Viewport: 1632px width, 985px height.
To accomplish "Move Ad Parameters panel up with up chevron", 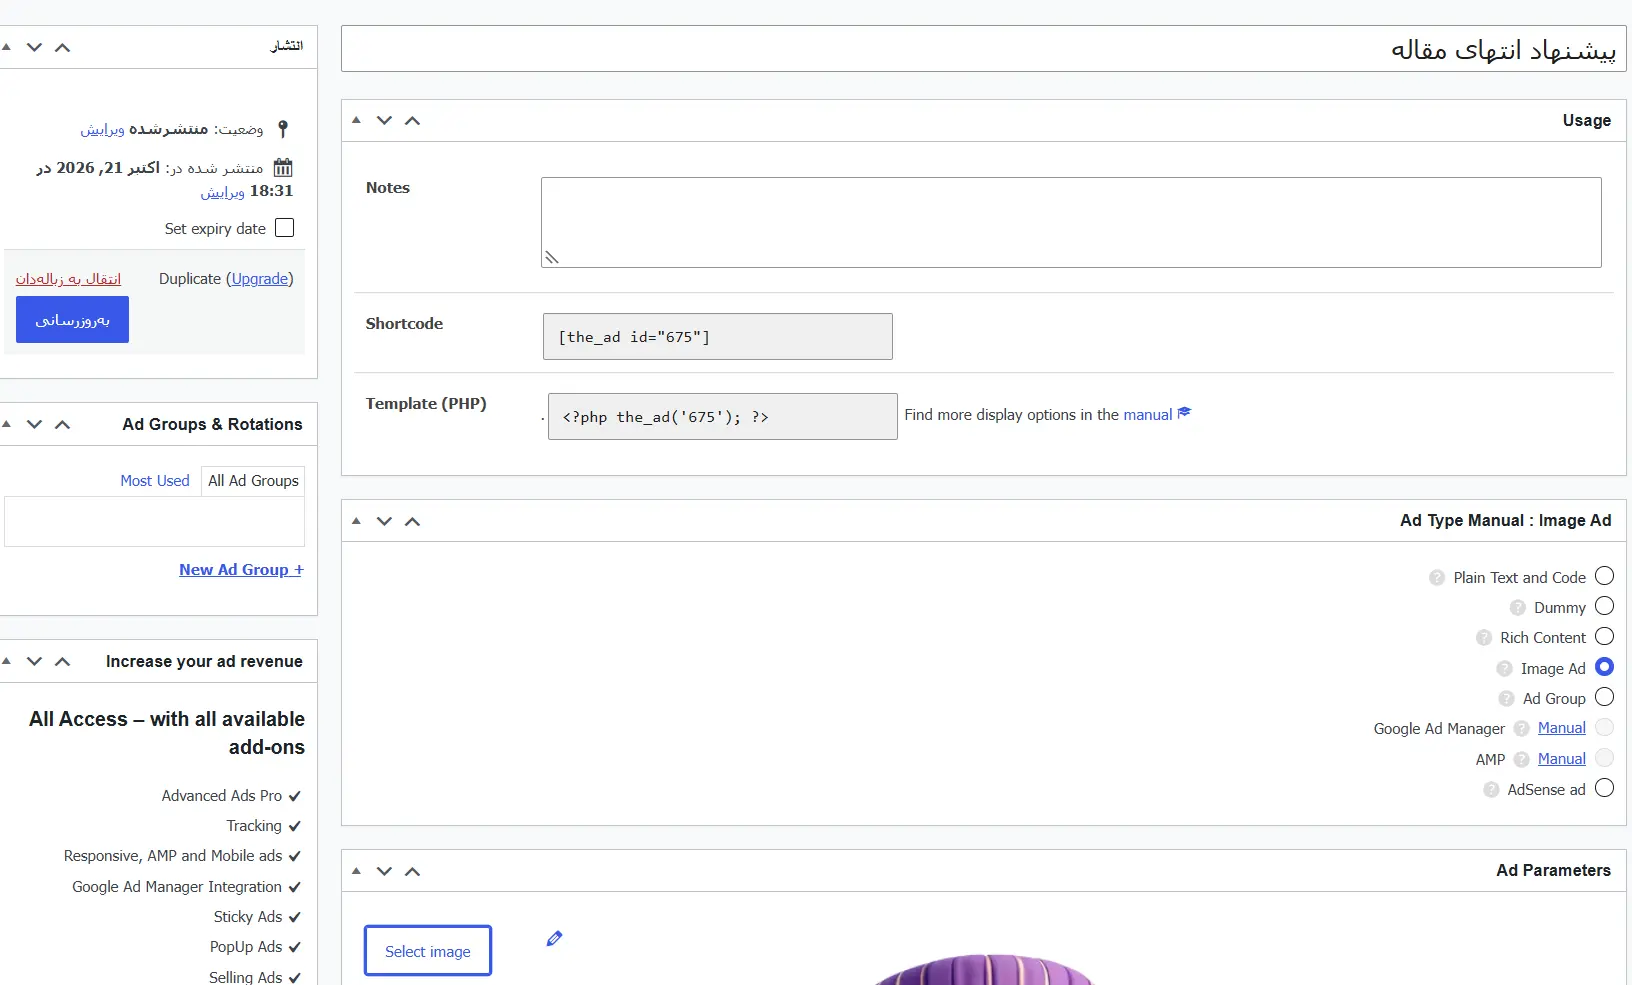I will point(412,871).
